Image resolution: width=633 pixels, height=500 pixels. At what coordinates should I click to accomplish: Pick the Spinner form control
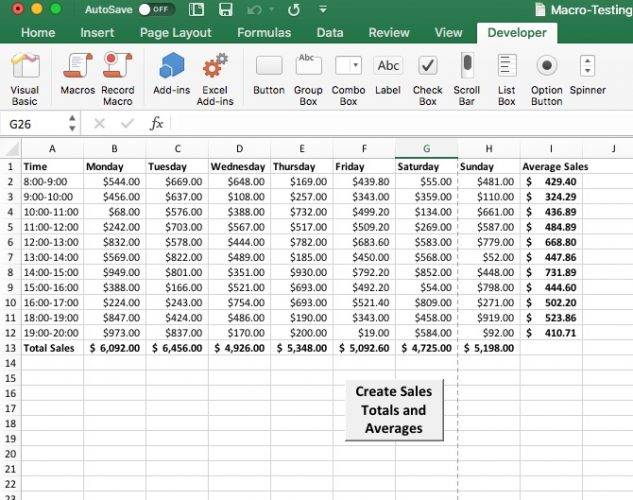[x=587, y=78]
